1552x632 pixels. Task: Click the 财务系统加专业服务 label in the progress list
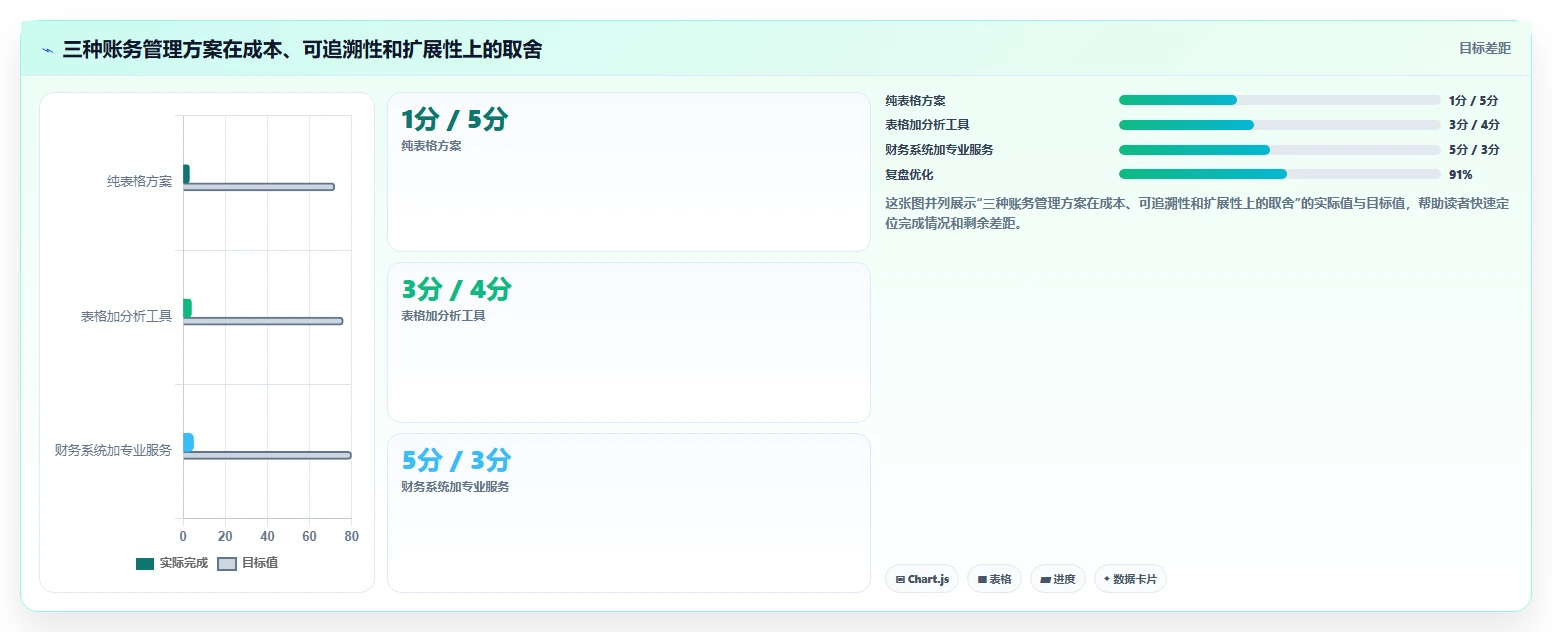point(939,150)
